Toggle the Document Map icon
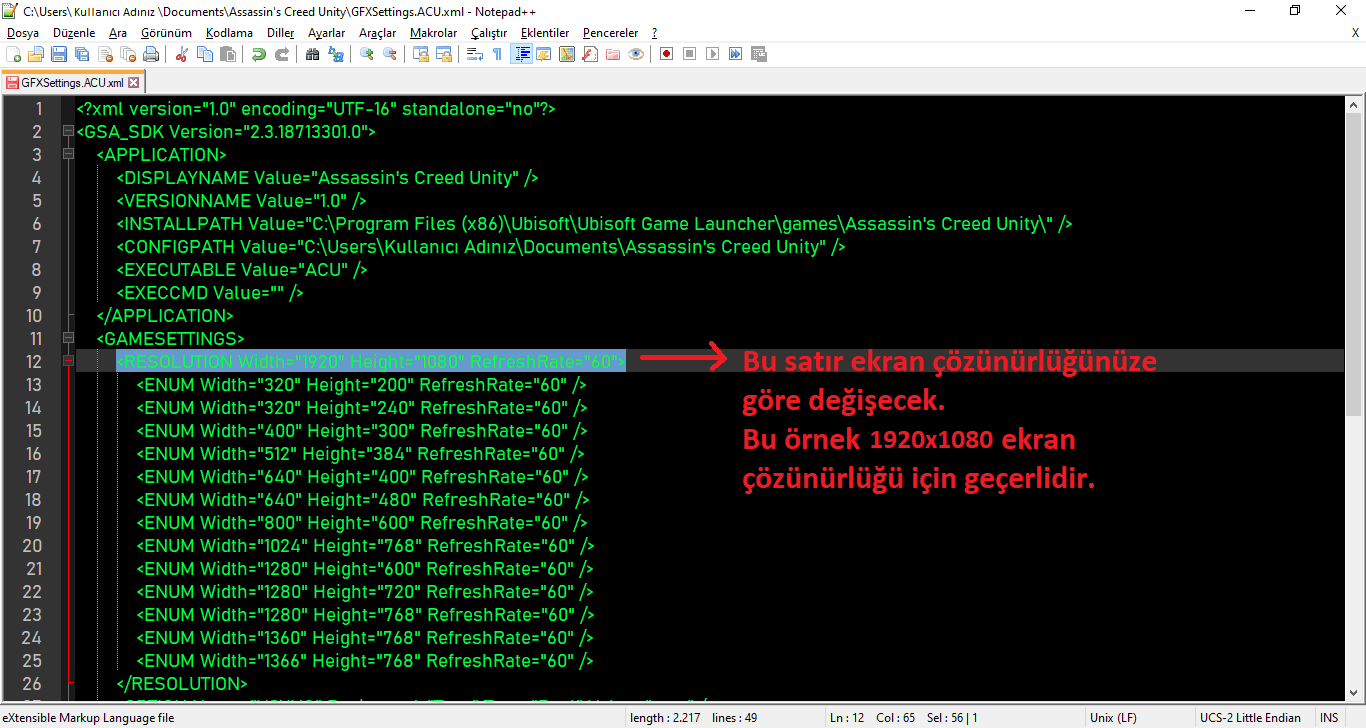 click(x=567, y=54)
